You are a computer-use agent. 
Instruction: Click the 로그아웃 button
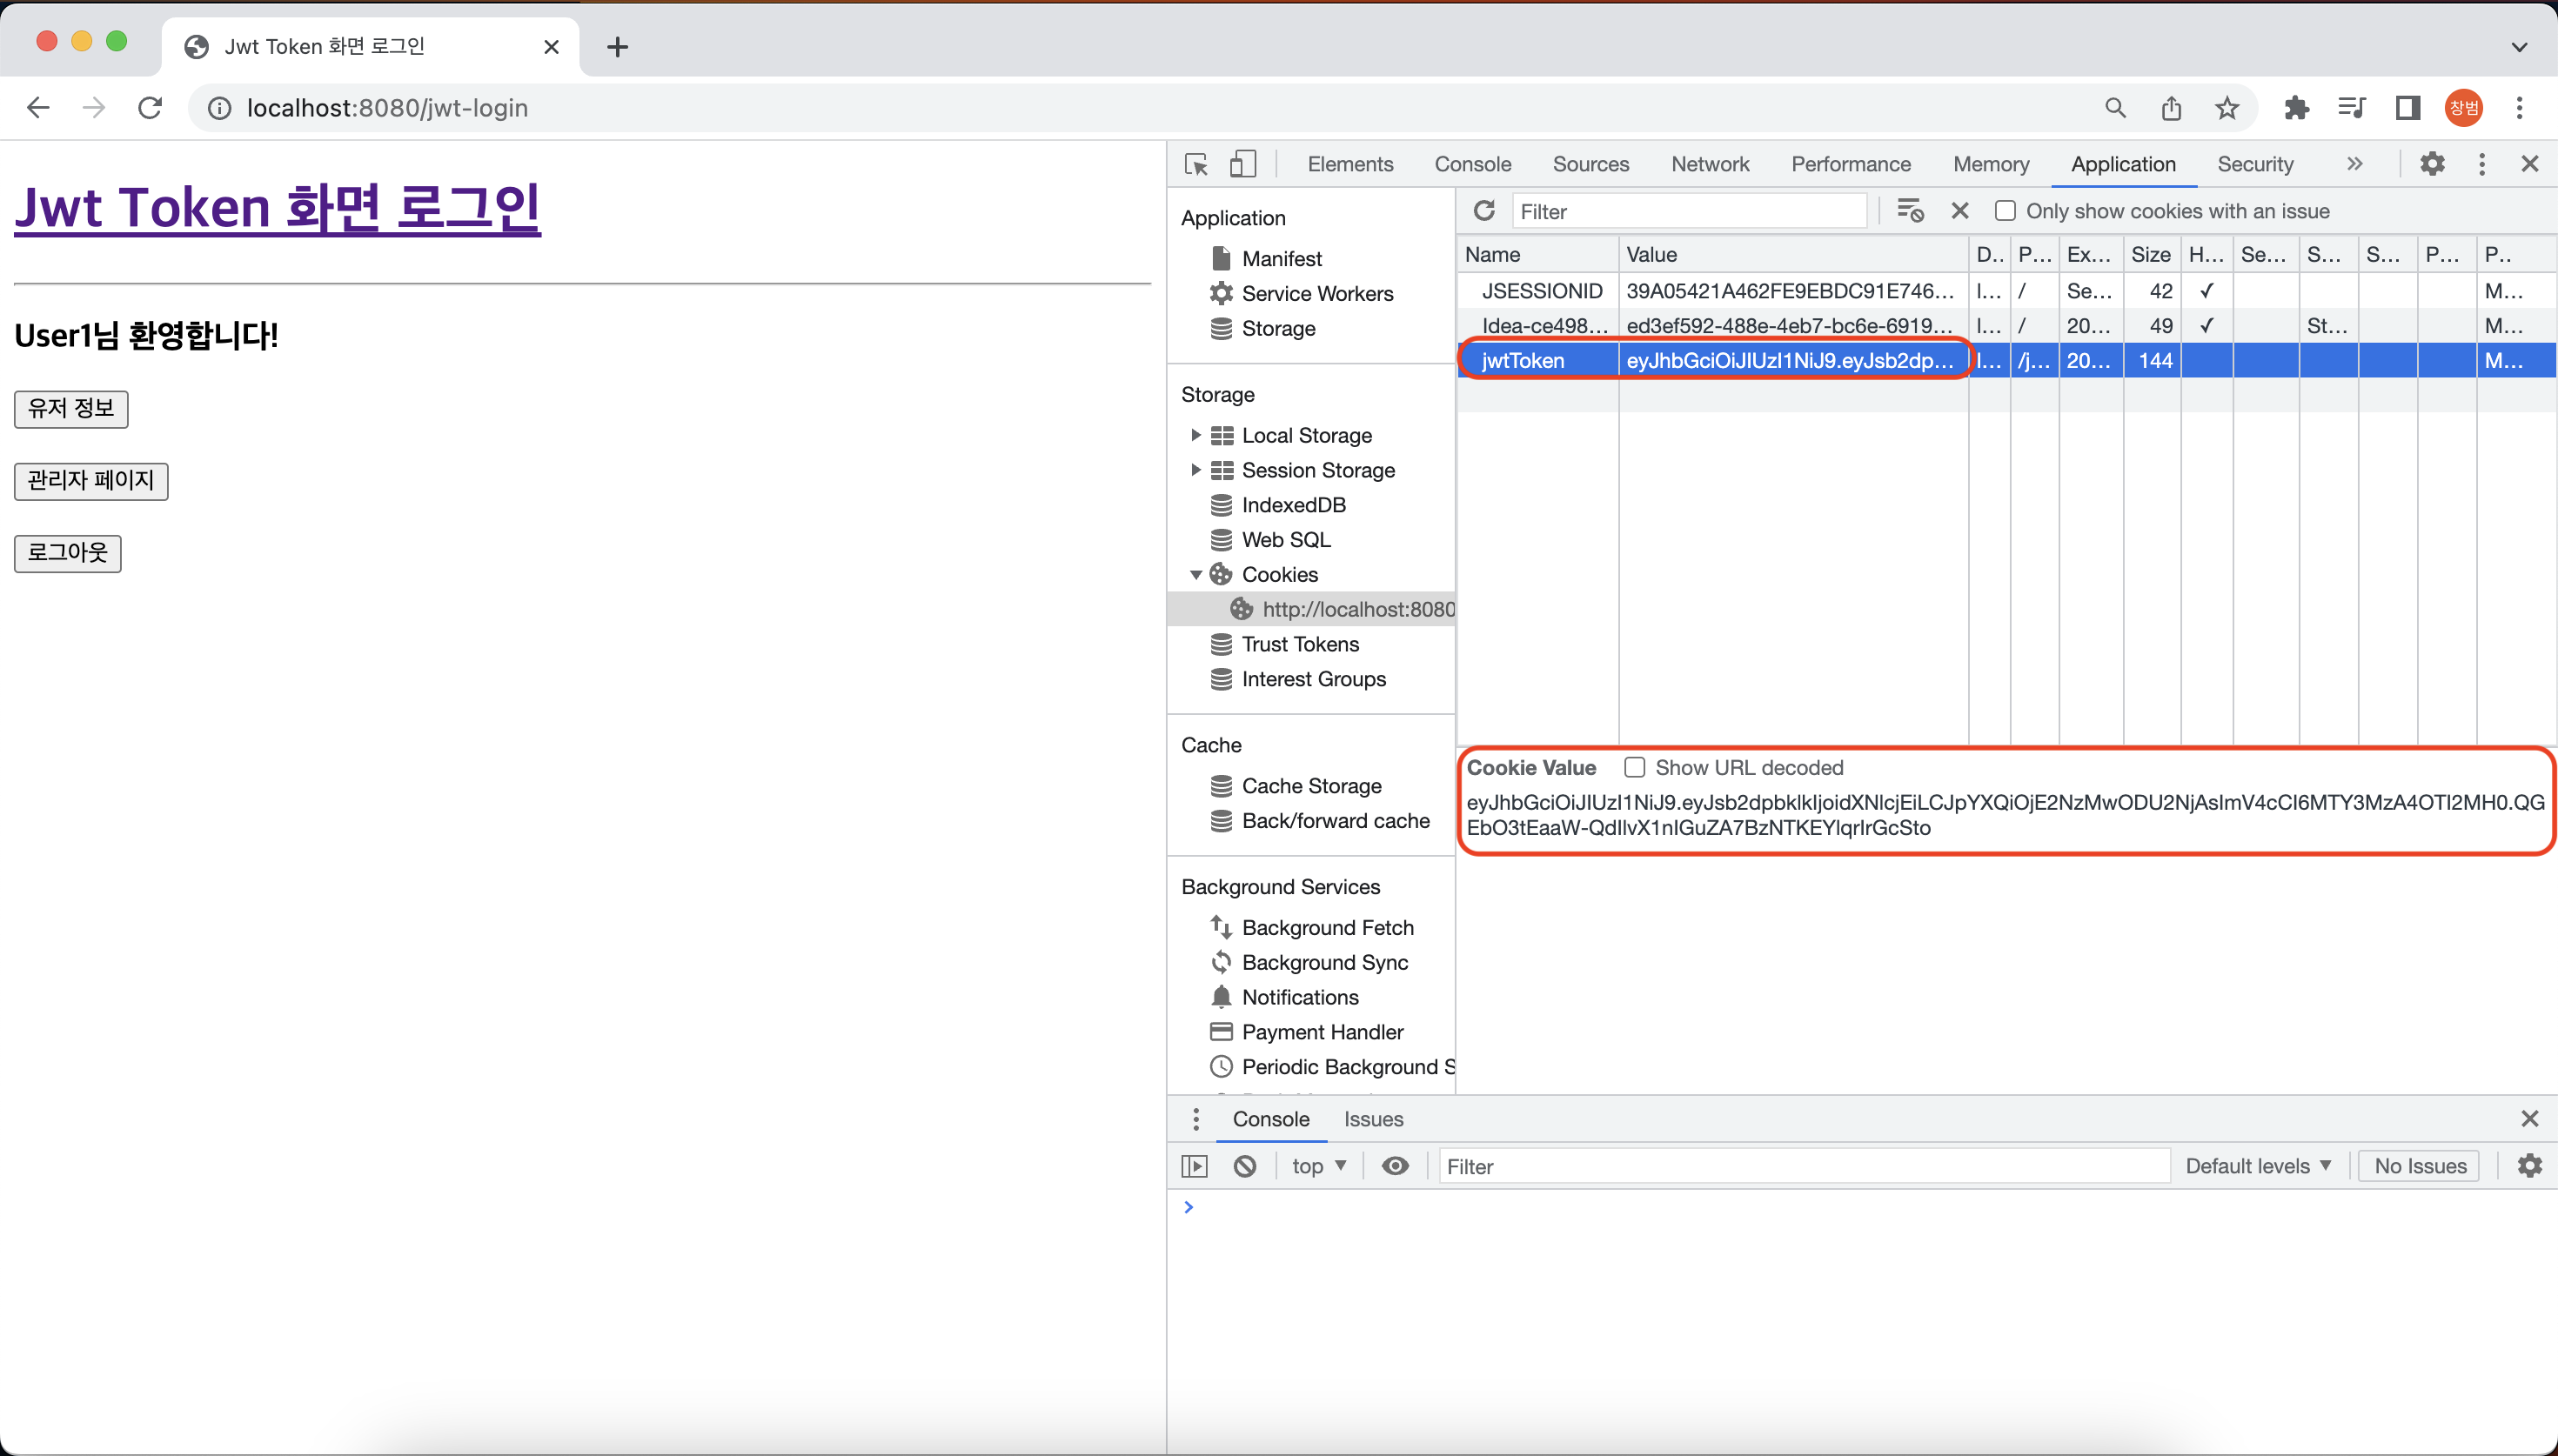[x=68, y=553]
